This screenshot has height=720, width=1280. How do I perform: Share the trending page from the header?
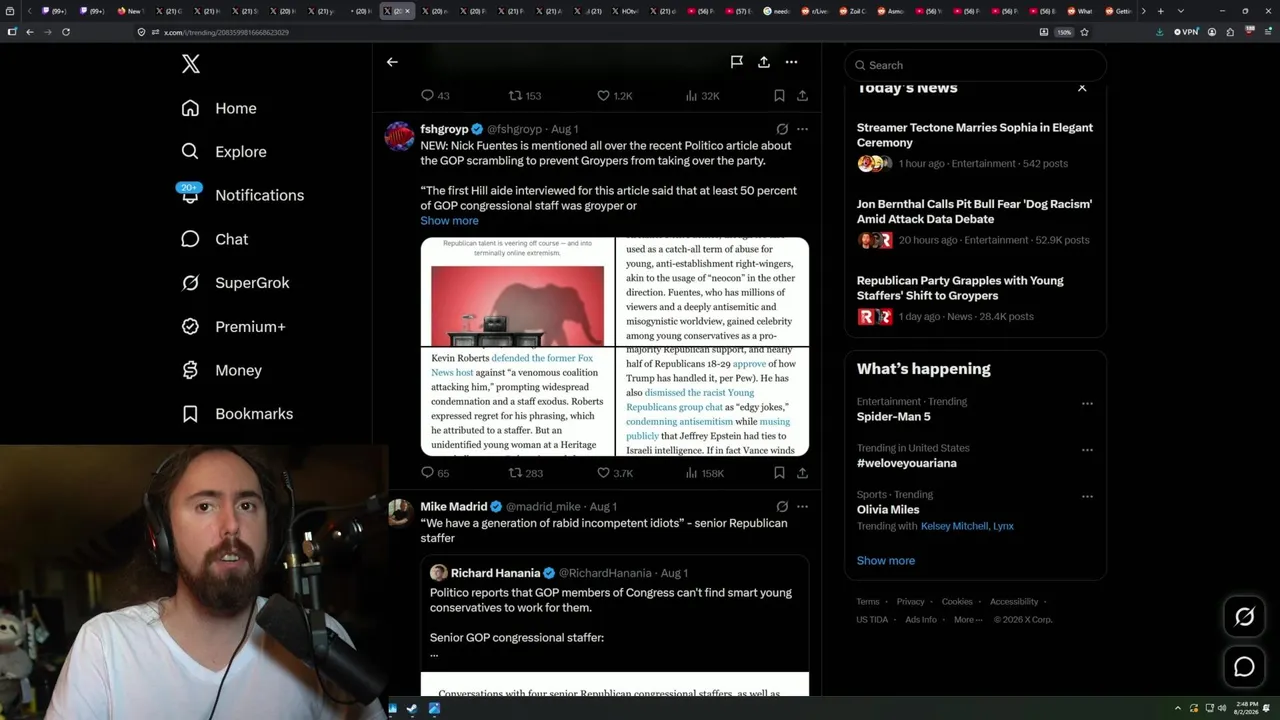coord(764,62)
